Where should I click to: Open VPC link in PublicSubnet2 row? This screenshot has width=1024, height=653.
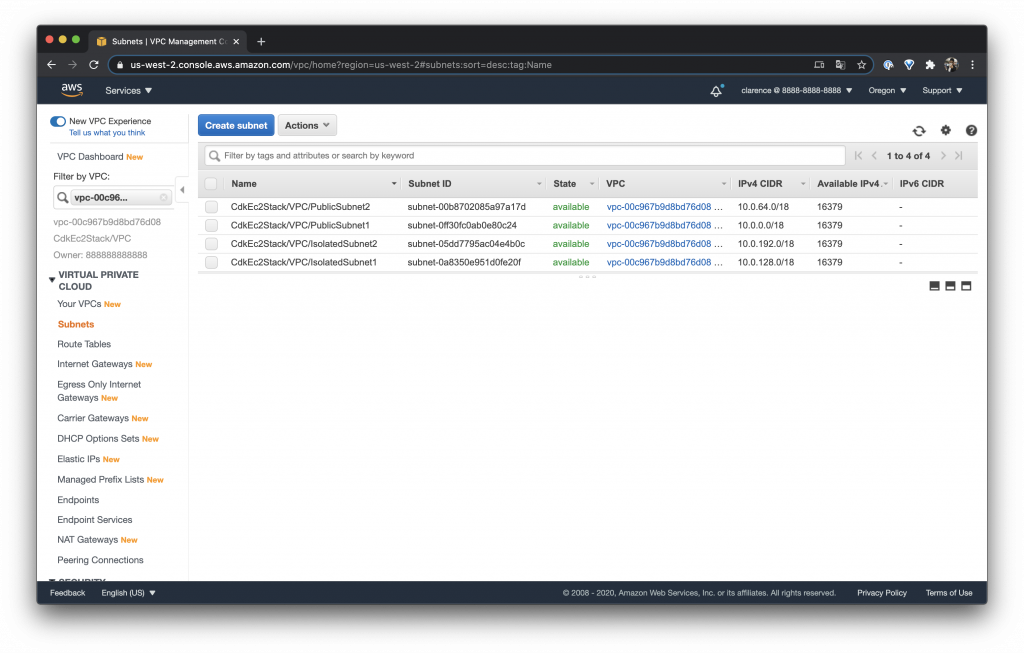[x=658, y=206]
